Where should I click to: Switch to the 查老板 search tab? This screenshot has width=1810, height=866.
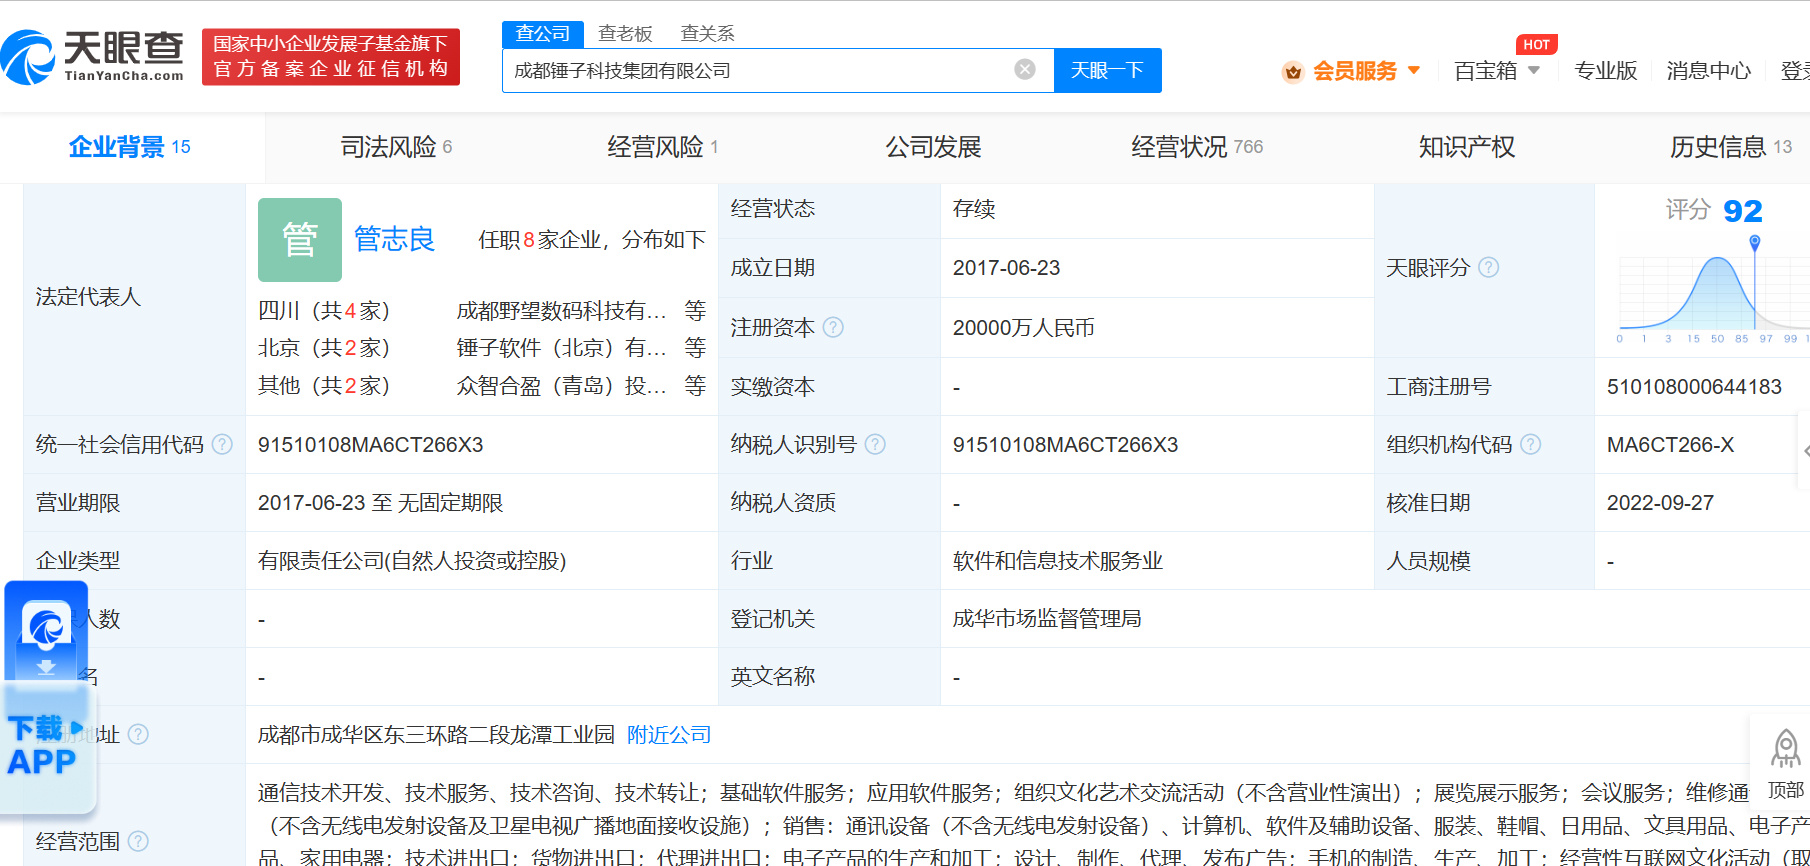(x=625, y=34)
